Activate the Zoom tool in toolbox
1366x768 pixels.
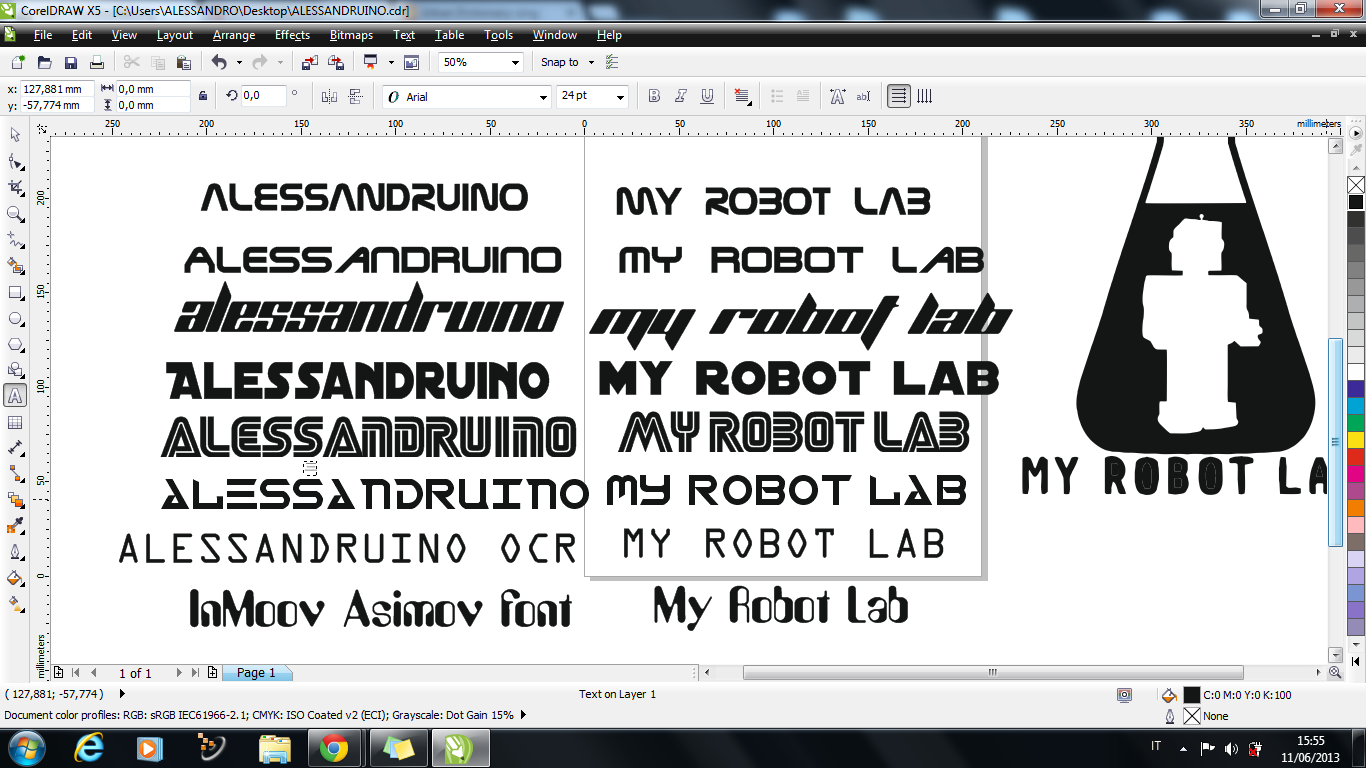pyautogui.click(x=15, y=213)
